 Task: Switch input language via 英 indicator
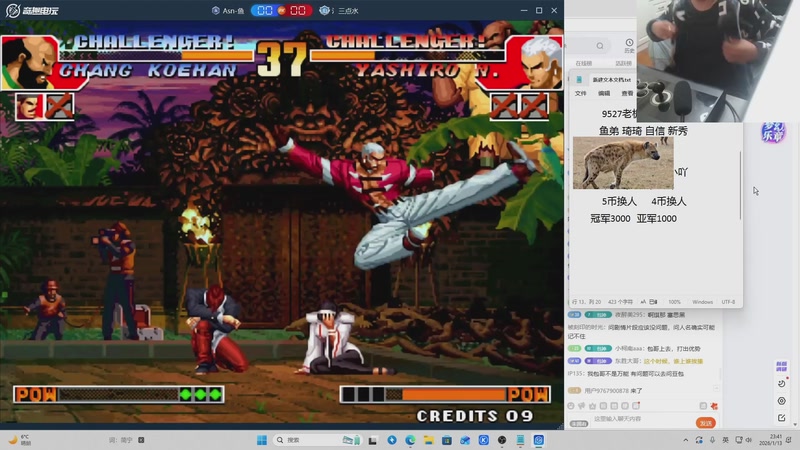pos(725,440)
